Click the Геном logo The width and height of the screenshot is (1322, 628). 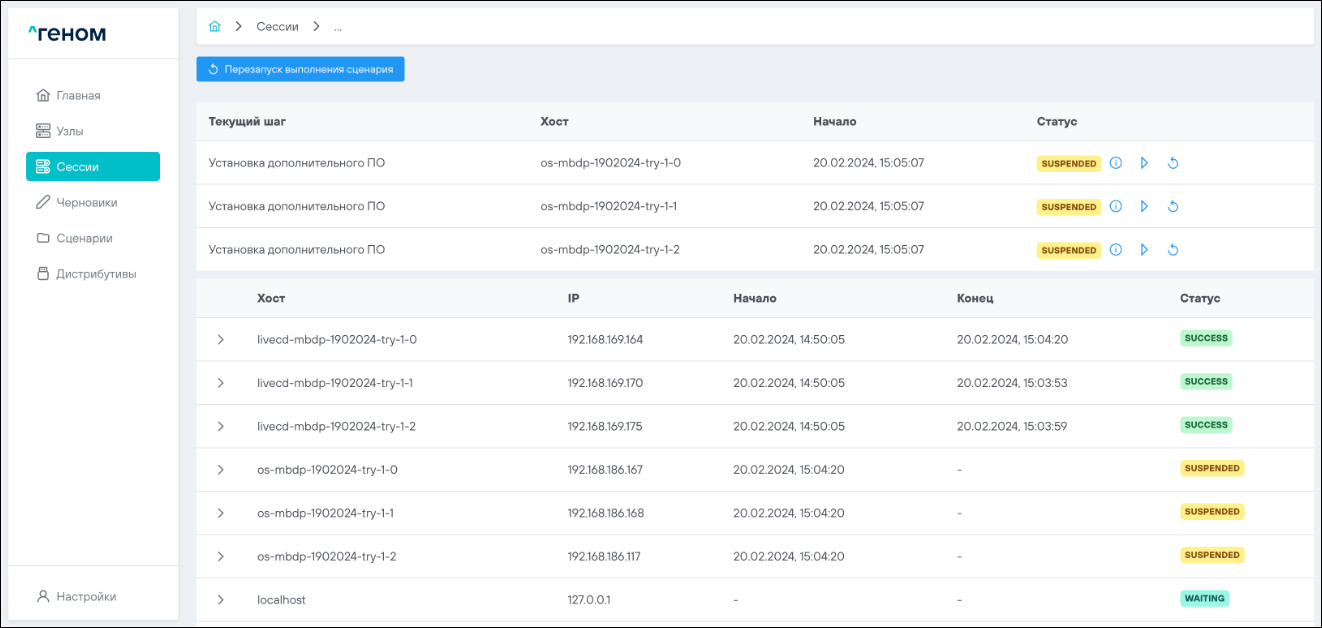point(67,34)
